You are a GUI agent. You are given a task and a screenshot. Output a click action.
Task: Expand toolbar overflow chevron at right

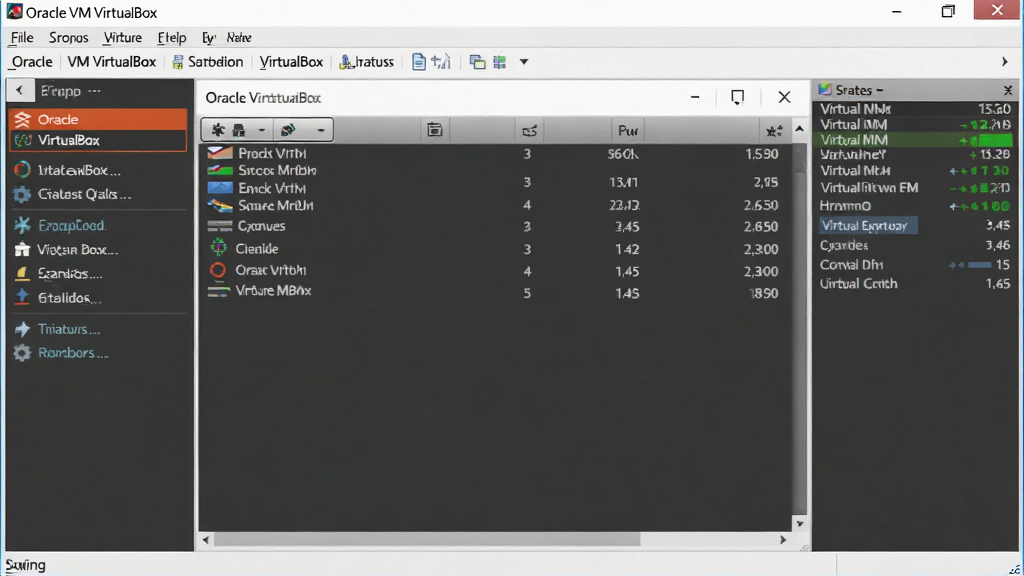(1004, 62)
